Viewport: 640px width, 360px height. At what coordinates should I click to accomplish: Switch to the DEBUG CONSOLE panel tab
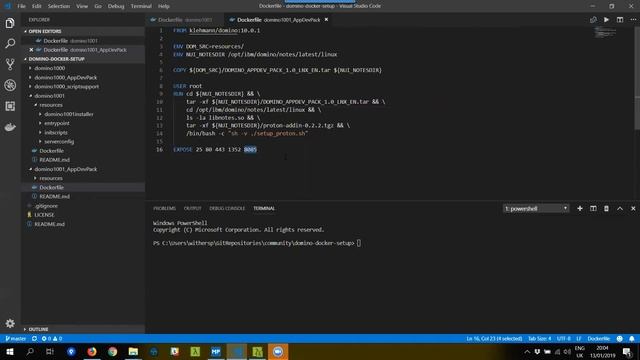(227, 209)
